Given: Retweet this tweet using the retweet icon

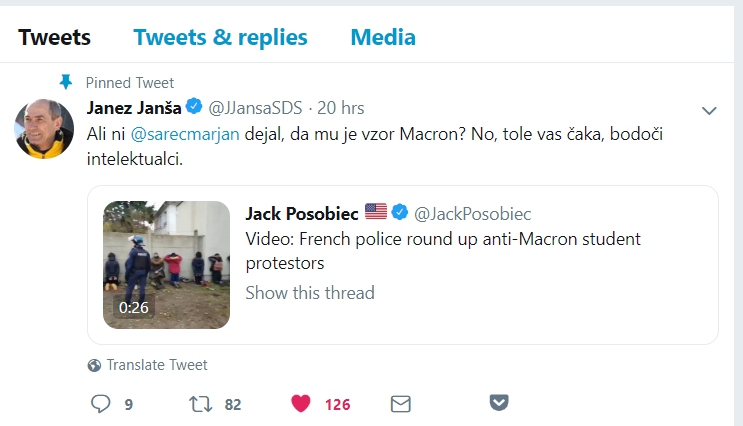Looking at the screenshot, I should (200, 404).
